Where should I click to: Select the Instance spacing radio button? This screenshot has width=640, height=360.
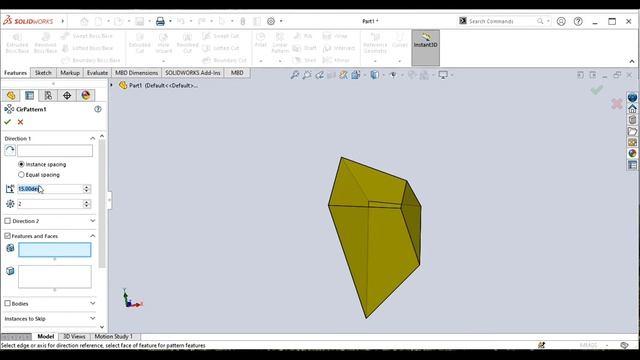(21, 164)
